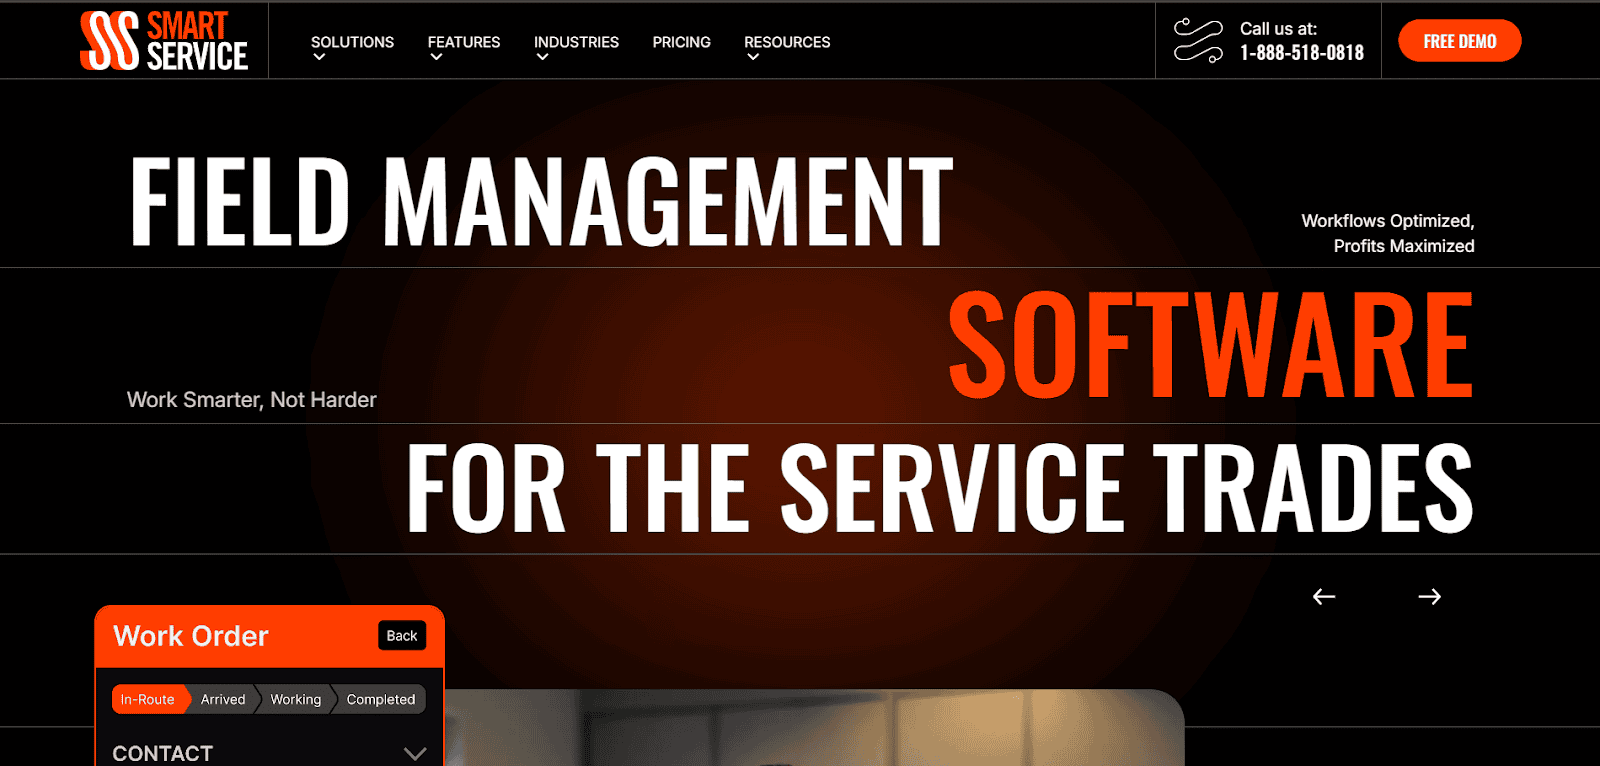Open the Features menu
The height and width of the screenshot is (766, 1600).
[x=464, y=42]
